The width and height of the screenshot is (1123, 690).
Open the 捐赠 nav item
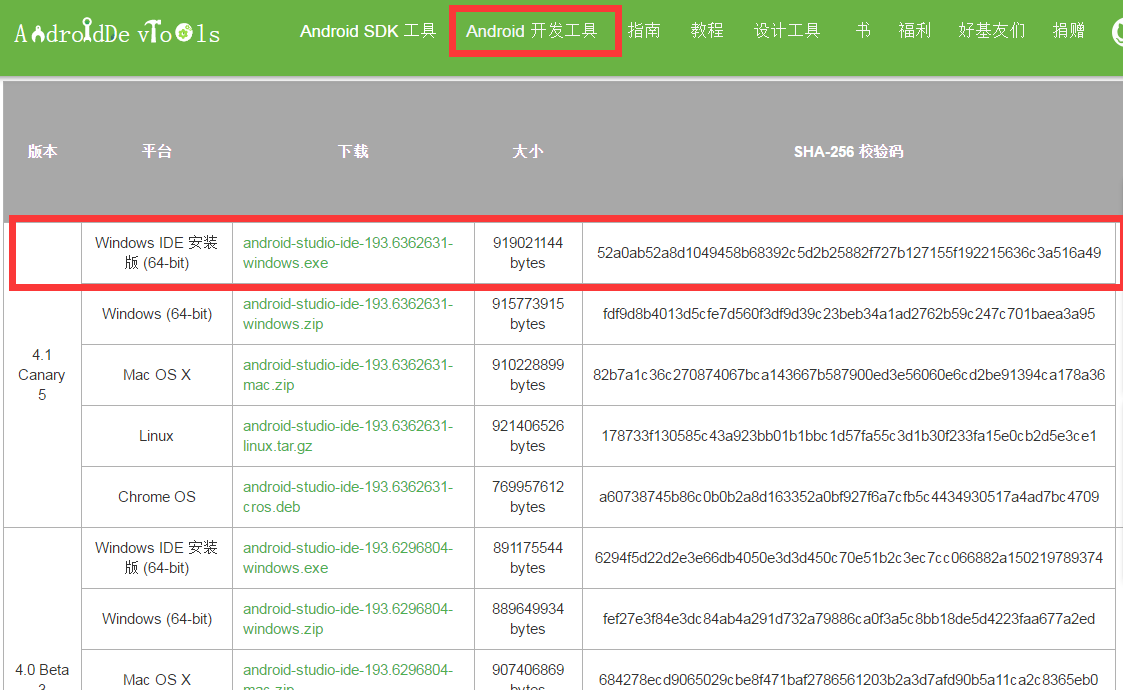click(1069, 31)
